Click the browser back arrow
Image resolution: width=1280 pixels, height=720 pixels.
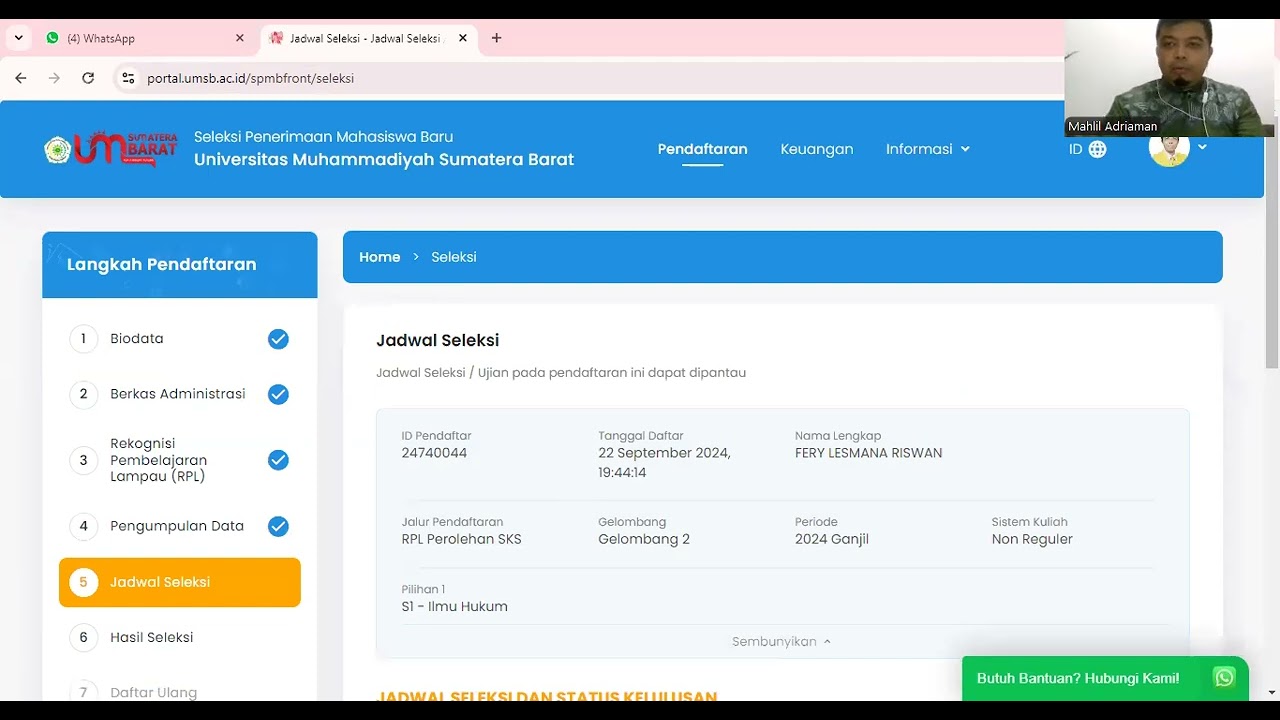(21, 78)
